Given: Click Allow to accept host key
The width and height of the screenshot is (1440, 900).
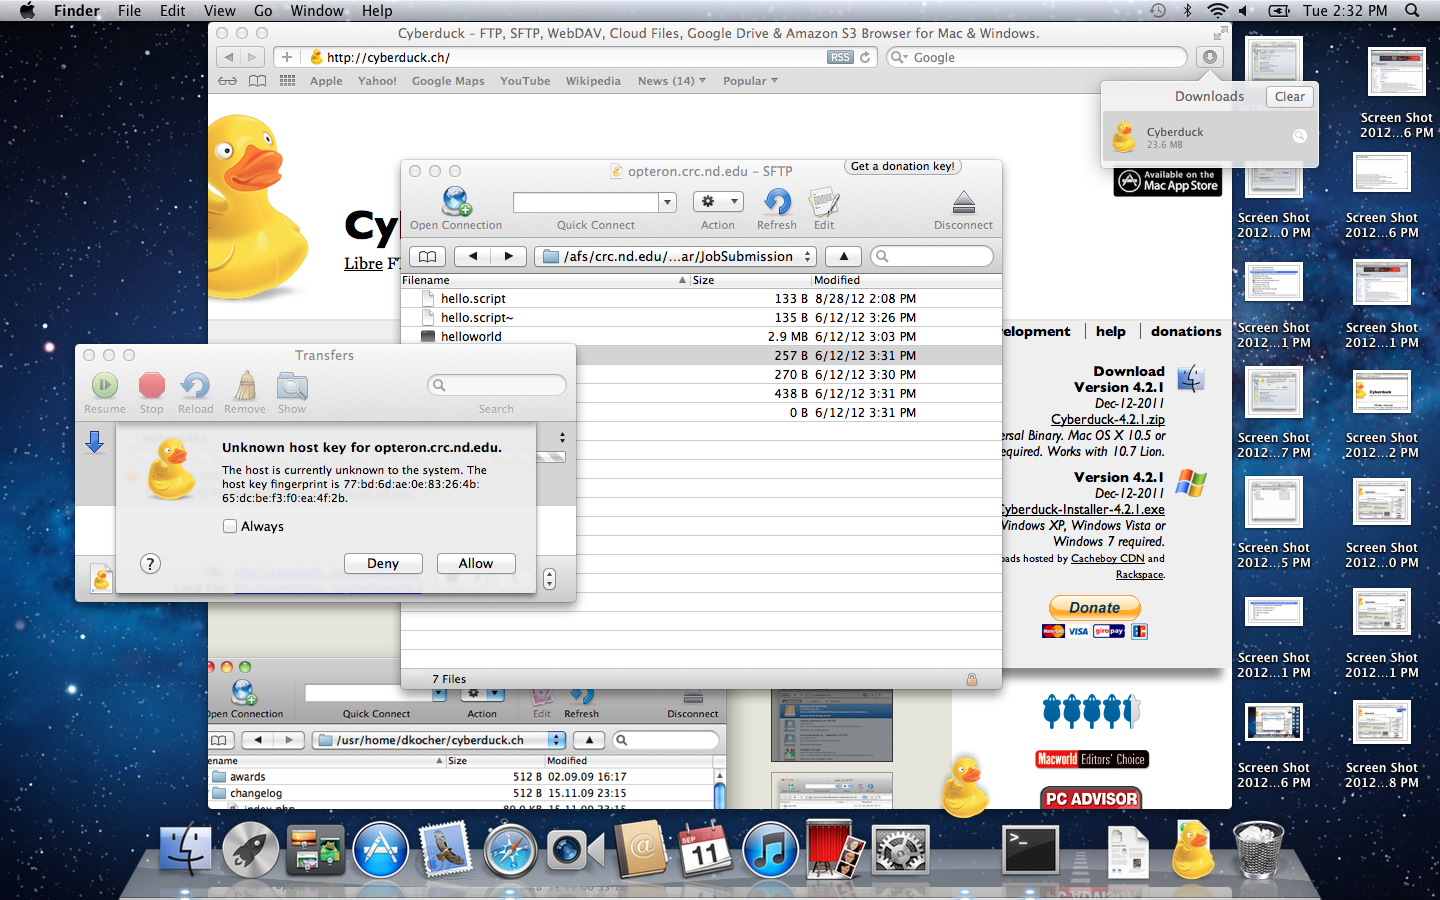Looking at the screenshot, I should coord(476,564).
